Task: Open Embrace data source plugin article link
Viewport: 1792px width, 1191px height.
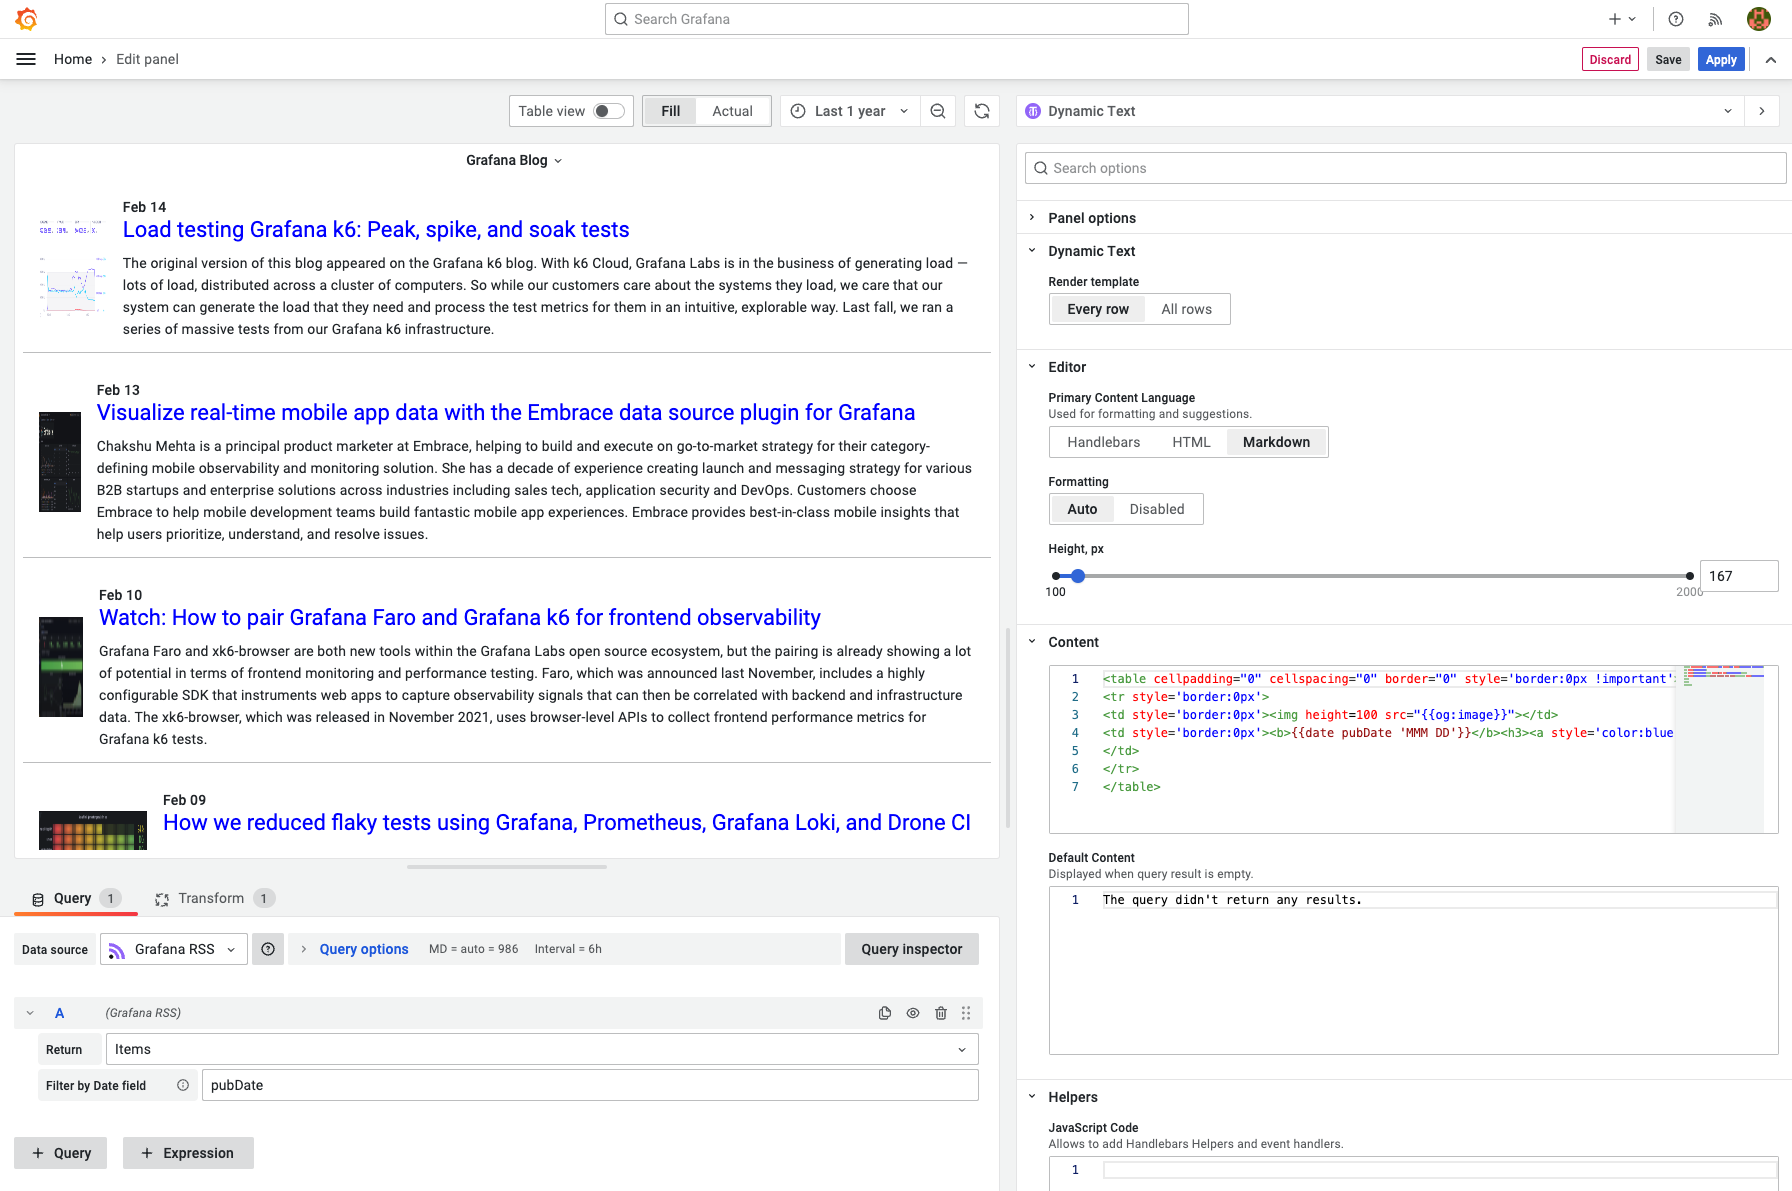Action: point(506,413)
